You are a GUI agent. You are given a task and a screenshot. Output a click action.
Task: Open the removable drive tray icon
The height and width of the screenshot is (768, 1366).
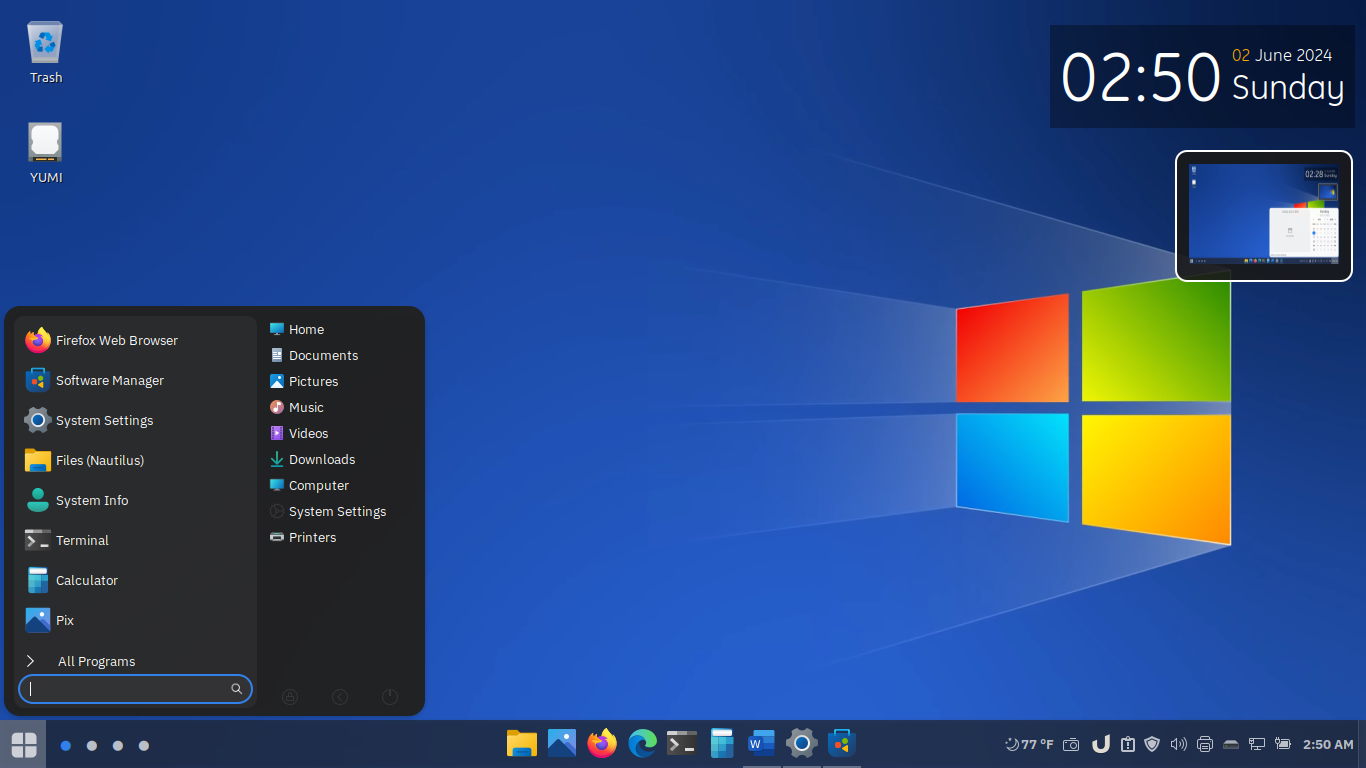coord(1231,745)
